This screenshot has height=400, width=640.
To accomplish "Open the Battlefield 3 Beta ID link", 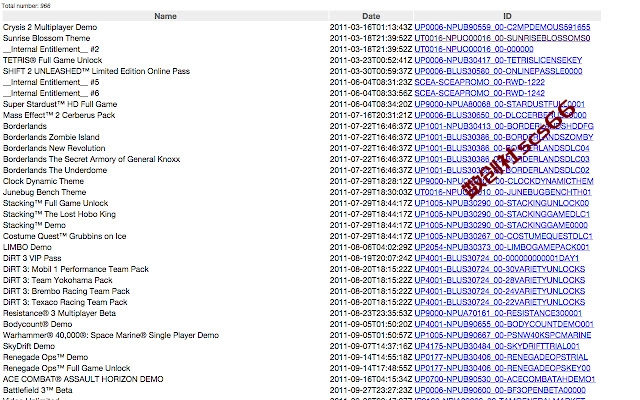I will [x=500, y=391].
